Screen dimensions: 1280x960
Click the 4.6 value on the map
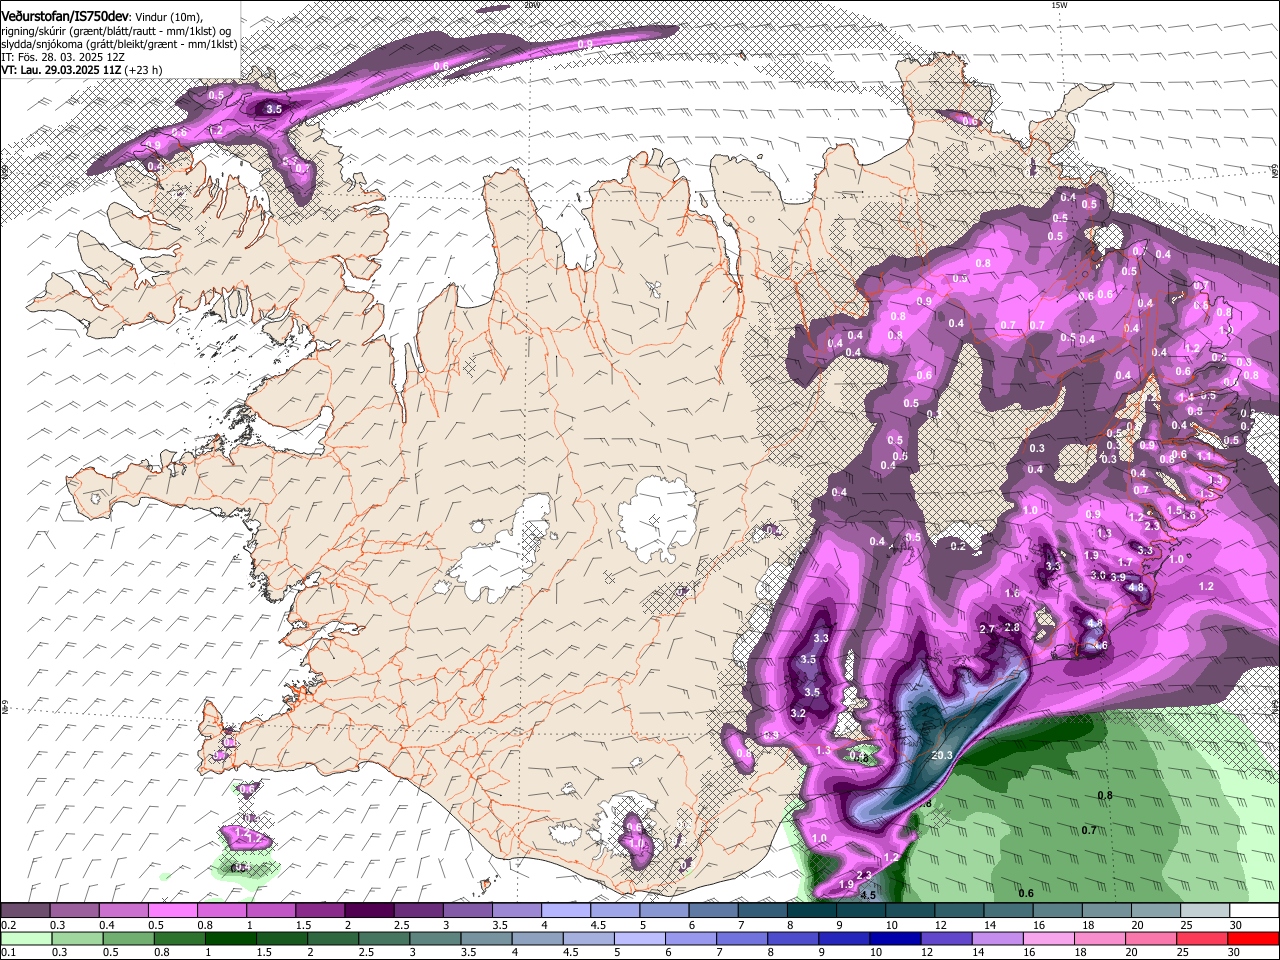tap(1100, 645)
